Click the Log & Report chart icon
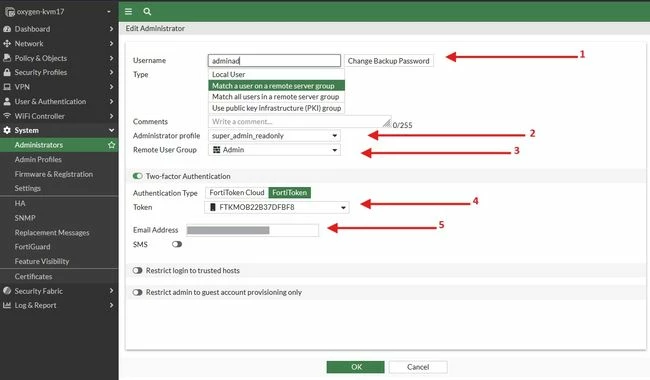650x380 pixels. (x=7, y=305)
